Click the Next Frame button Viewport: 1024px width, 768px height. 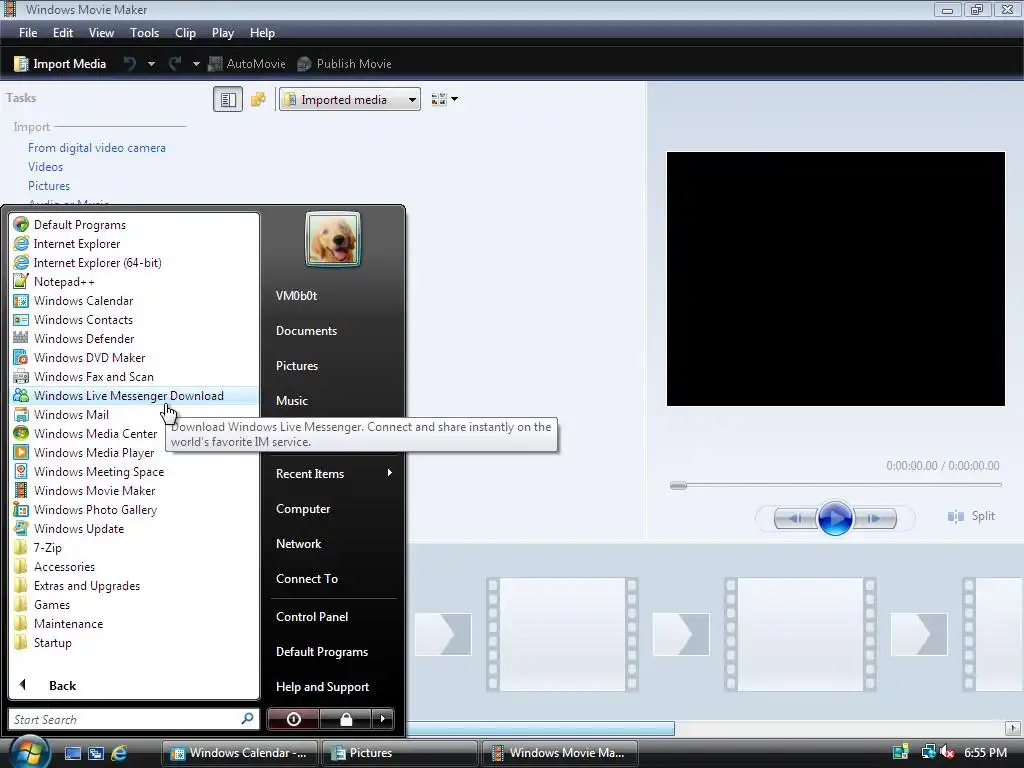coord(874,519)
